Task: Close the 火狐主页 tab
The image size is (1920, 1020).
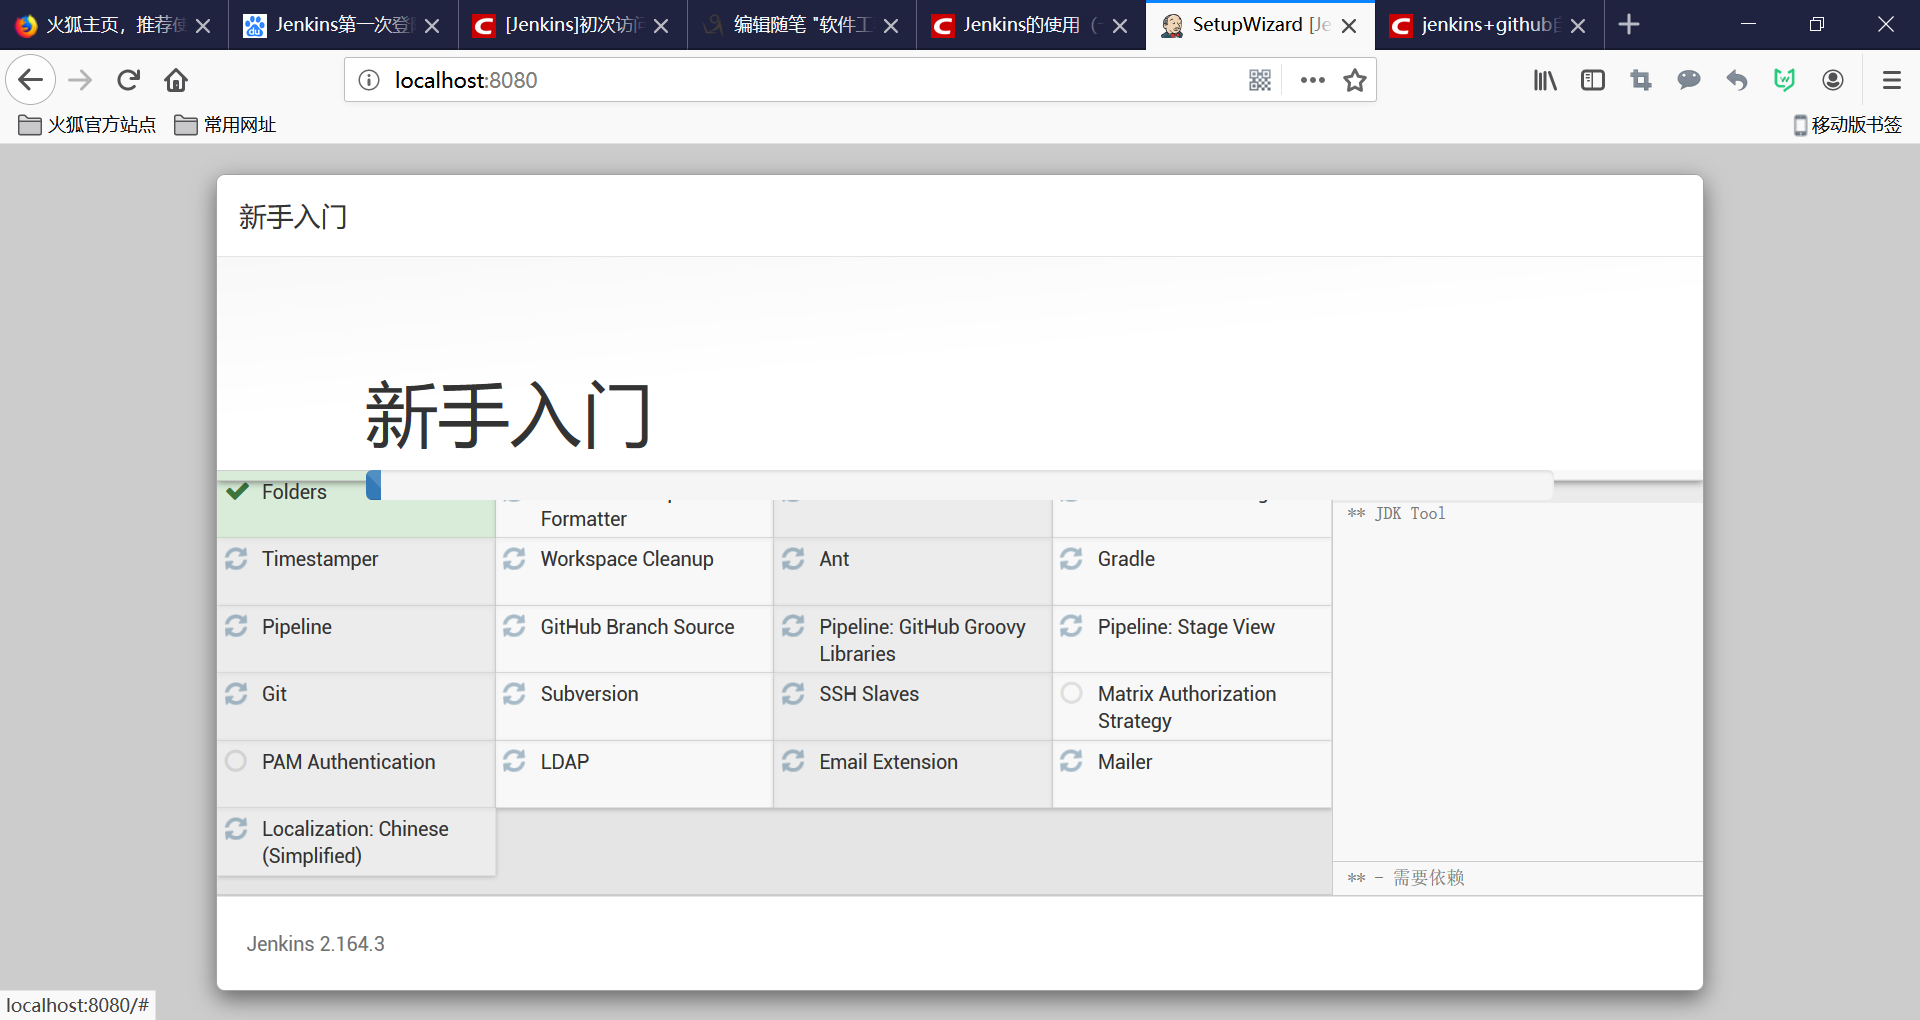Action: coord(203,26)
